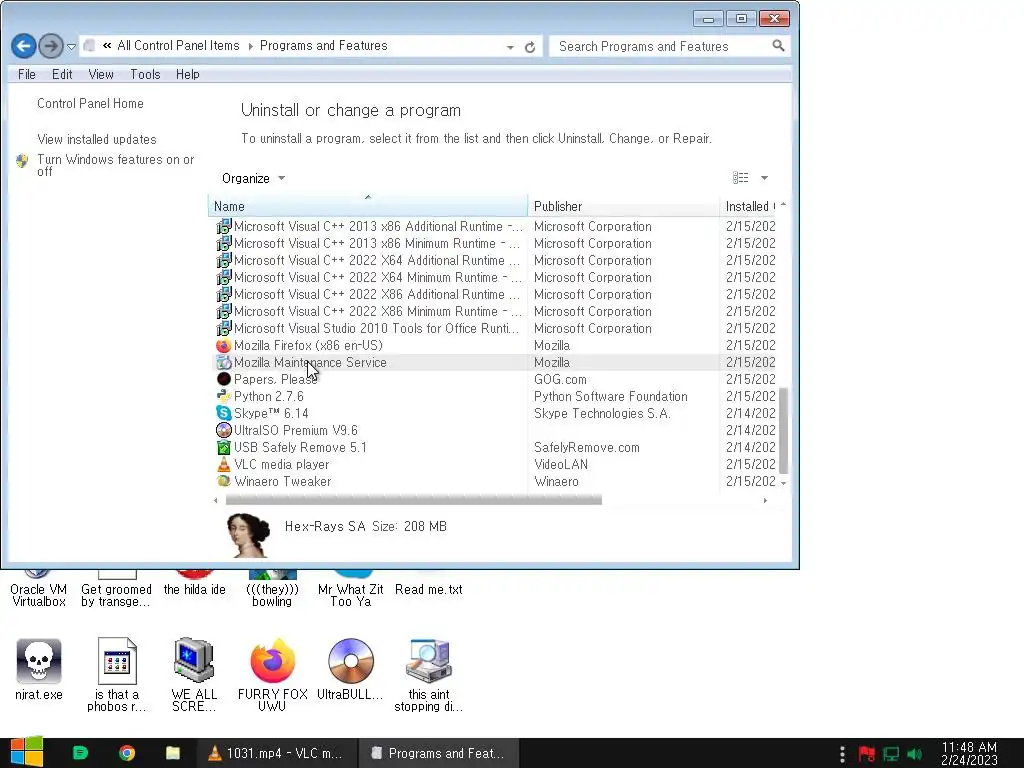1024x768 pixels.
Task: Refresh the Programs and Features list
Action: (530, 47)
